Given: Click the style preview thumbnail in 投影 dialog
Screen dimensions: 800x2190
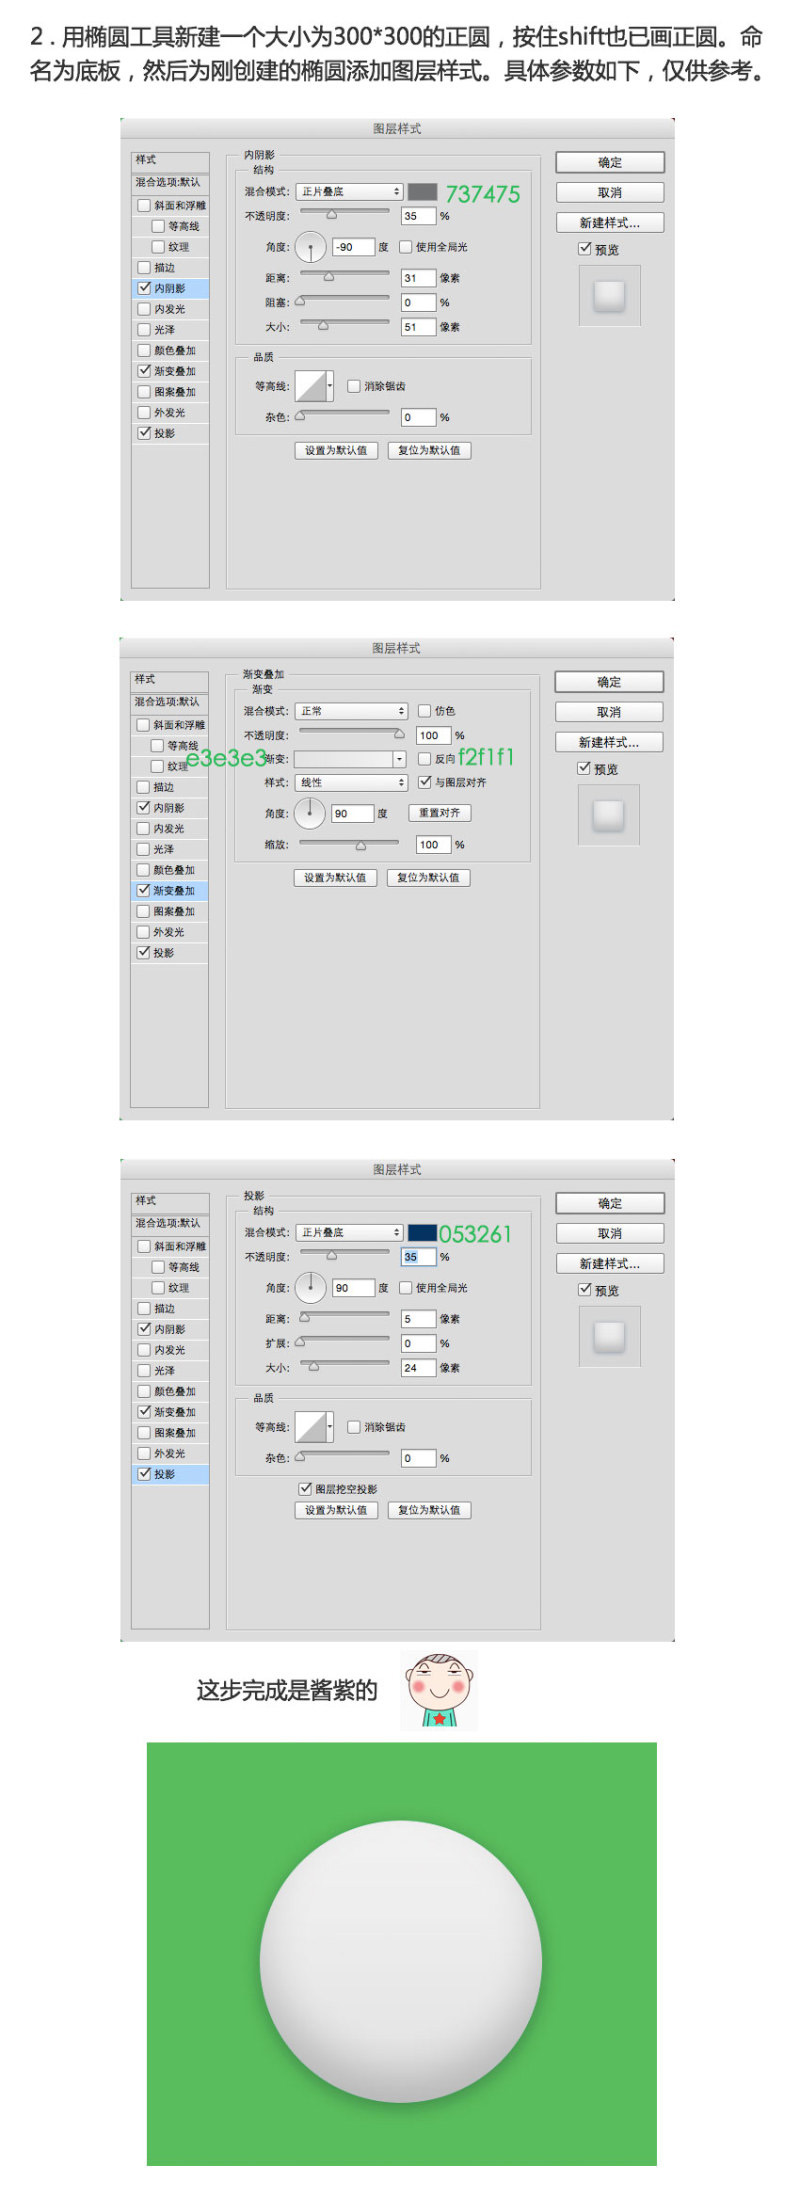Looking at the screenshot, I should click(x=609, y=1336).
